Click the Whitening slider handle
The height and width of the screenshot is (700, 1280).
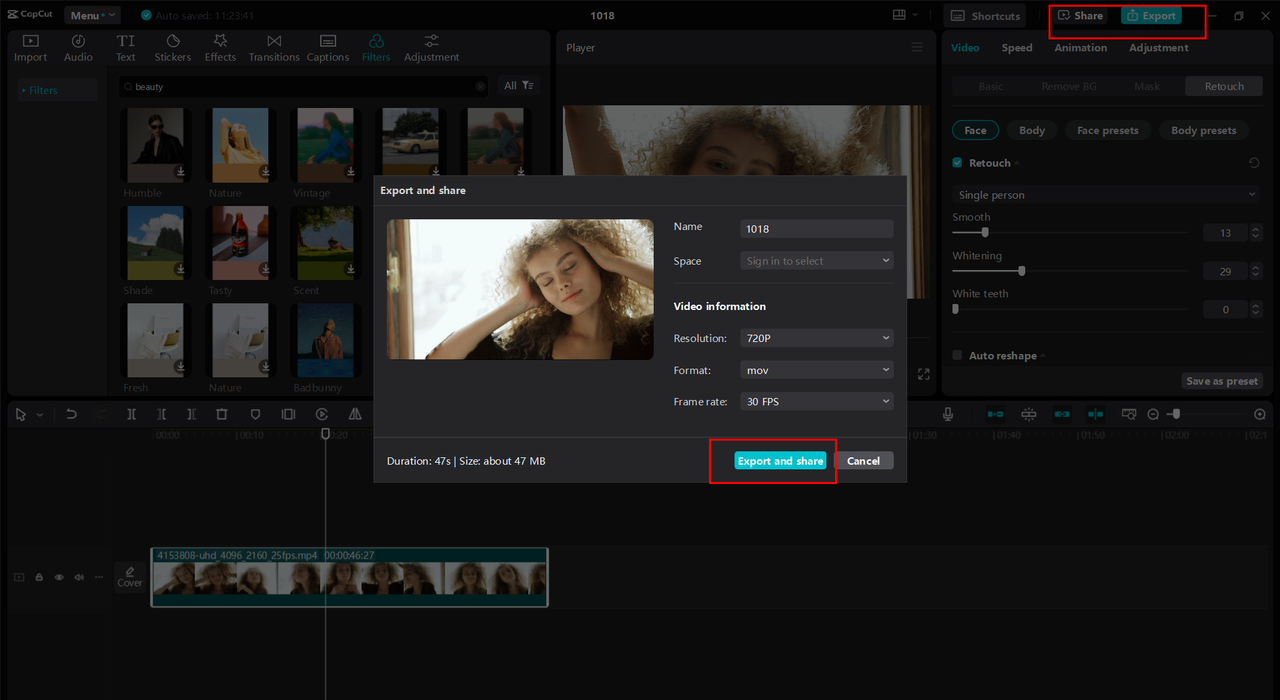1021,270
